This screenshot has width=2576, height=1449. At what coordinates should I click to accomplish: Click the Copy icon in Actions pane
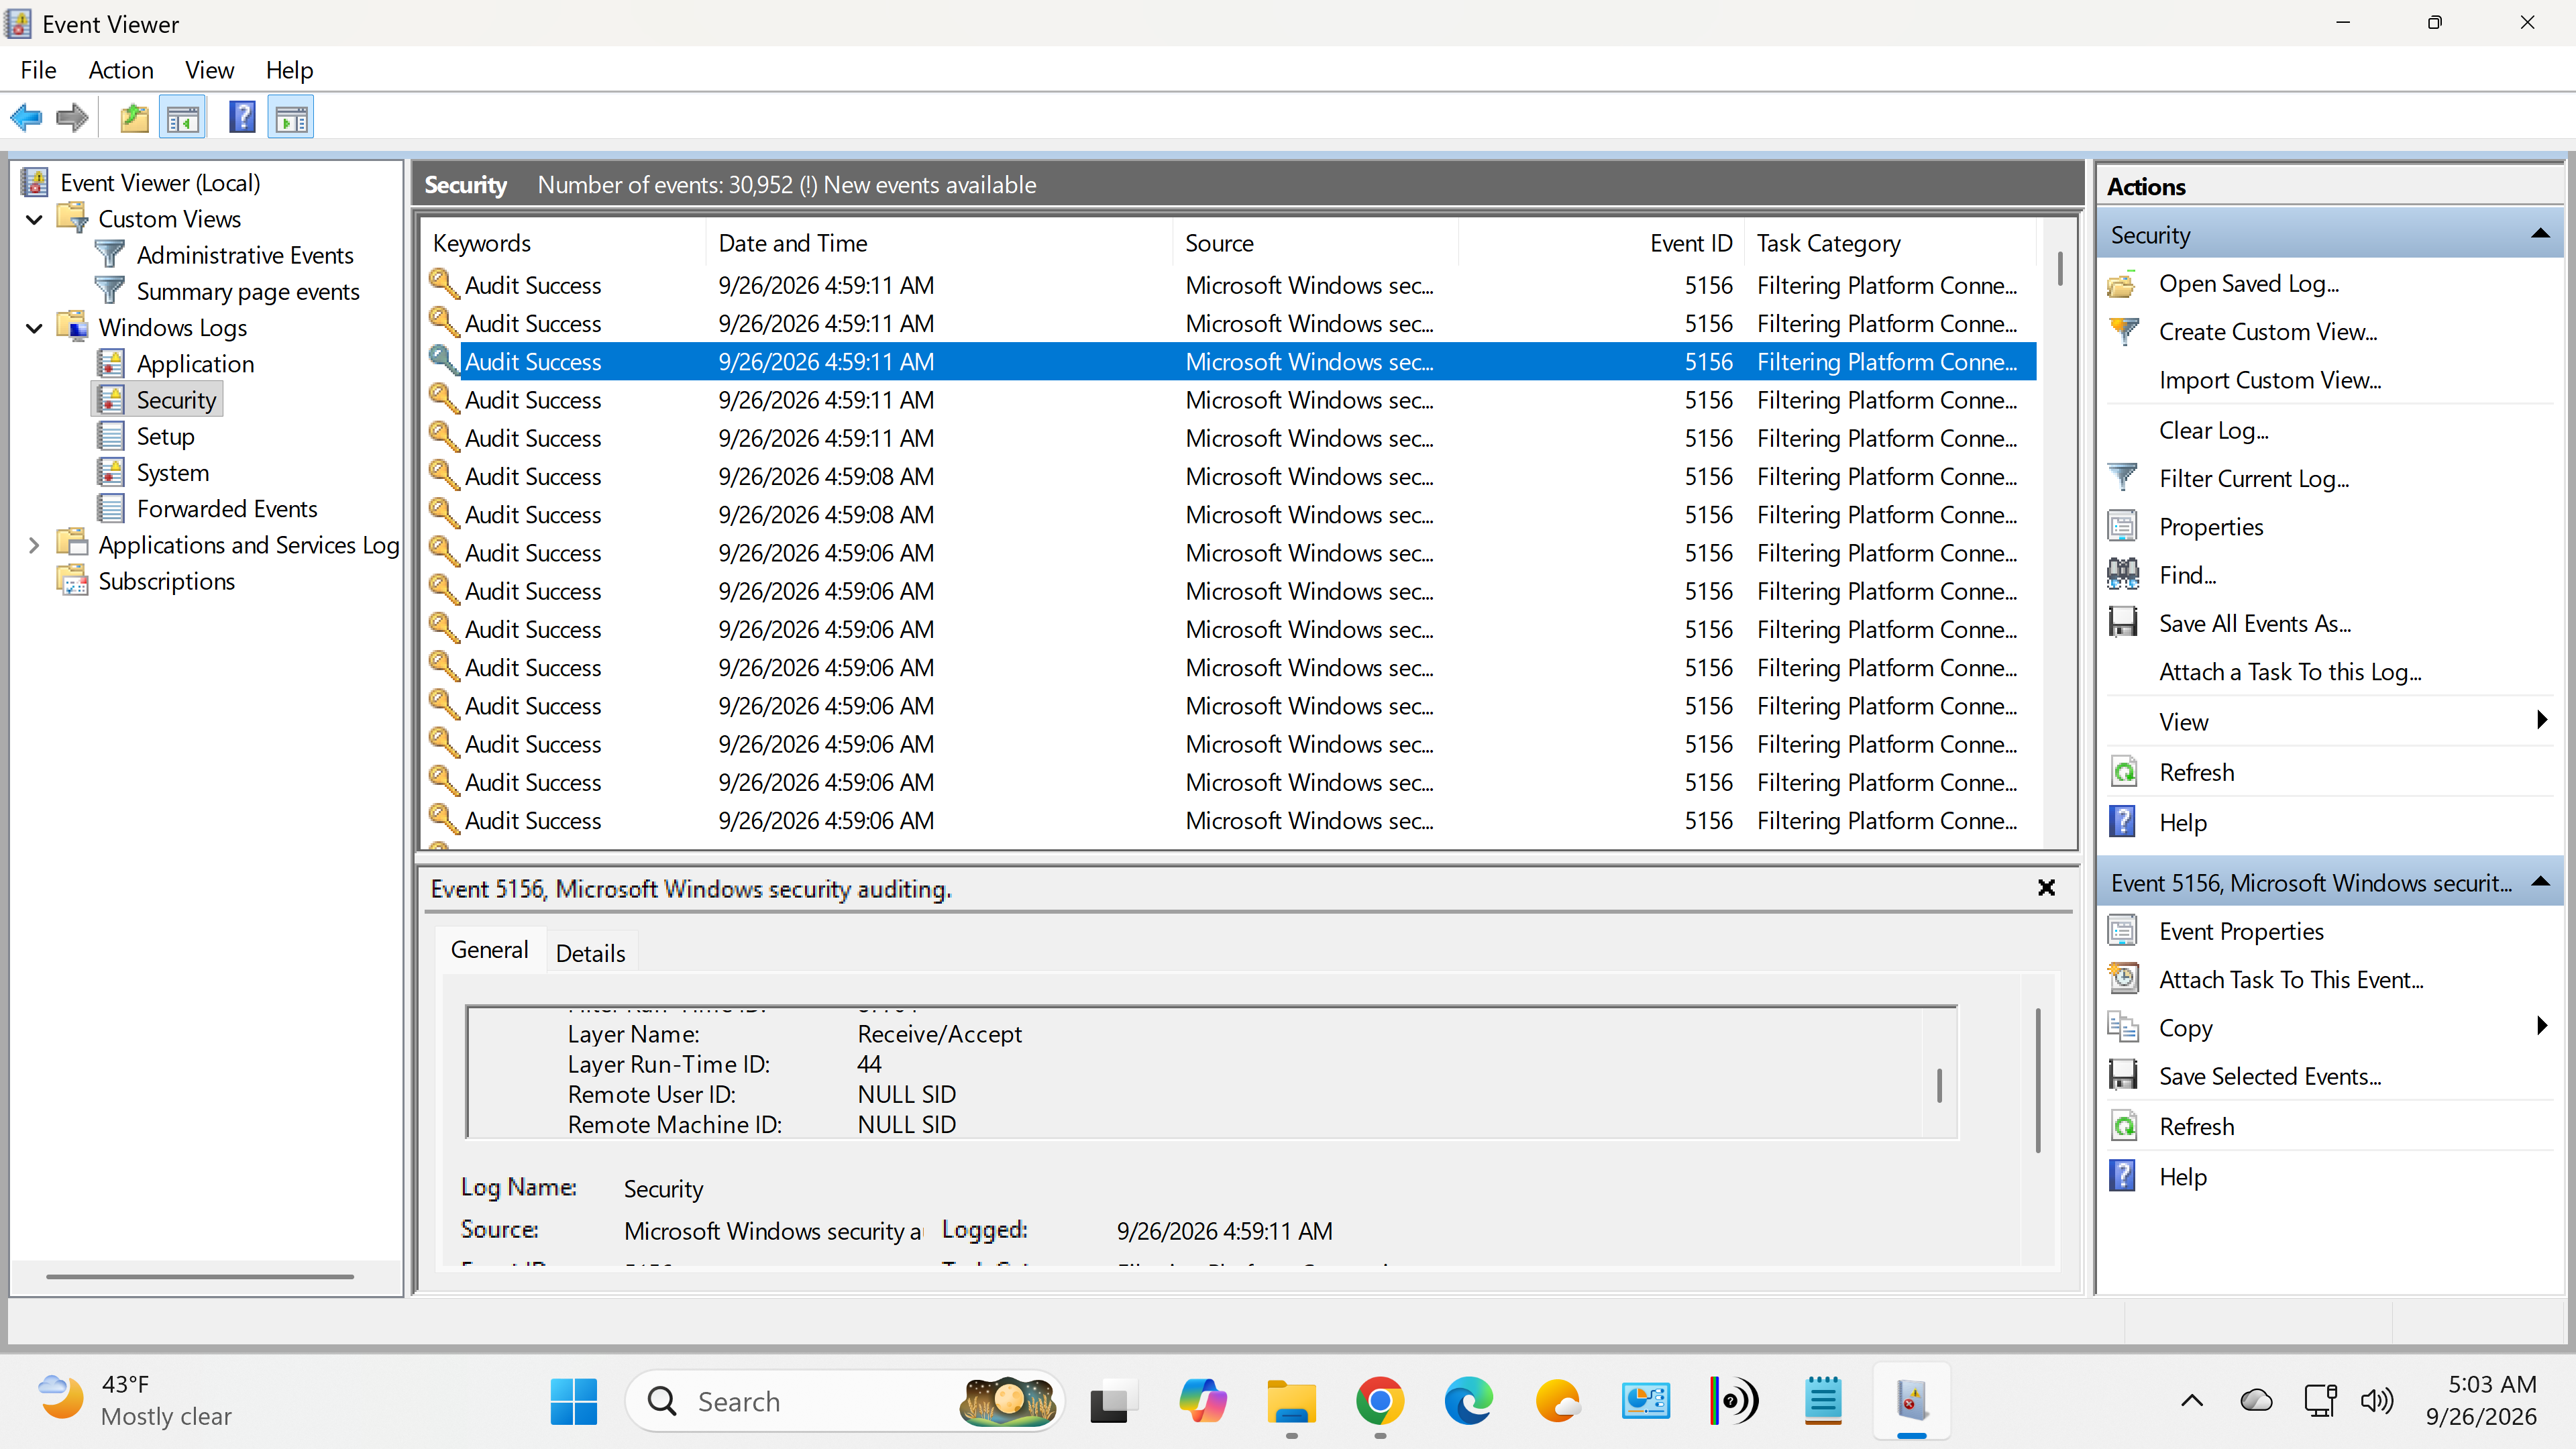(2122, 1027)
